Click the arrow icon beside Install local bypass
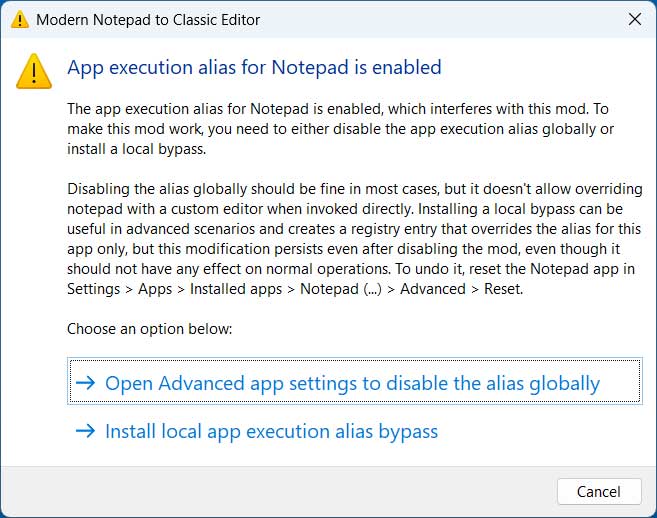 [x=85, y=432]
